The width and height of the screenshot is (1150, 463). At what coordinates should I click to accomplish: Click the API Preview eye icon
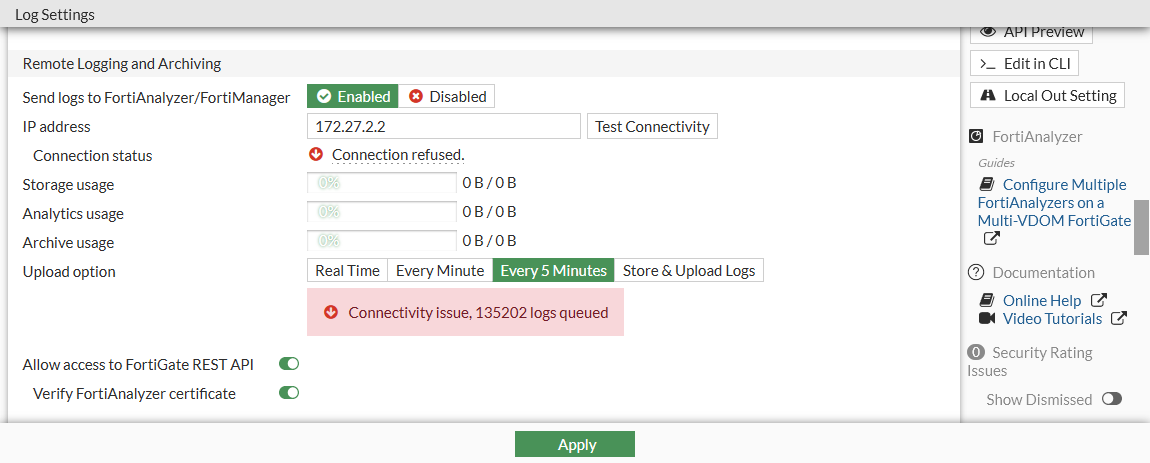point(988,32)
